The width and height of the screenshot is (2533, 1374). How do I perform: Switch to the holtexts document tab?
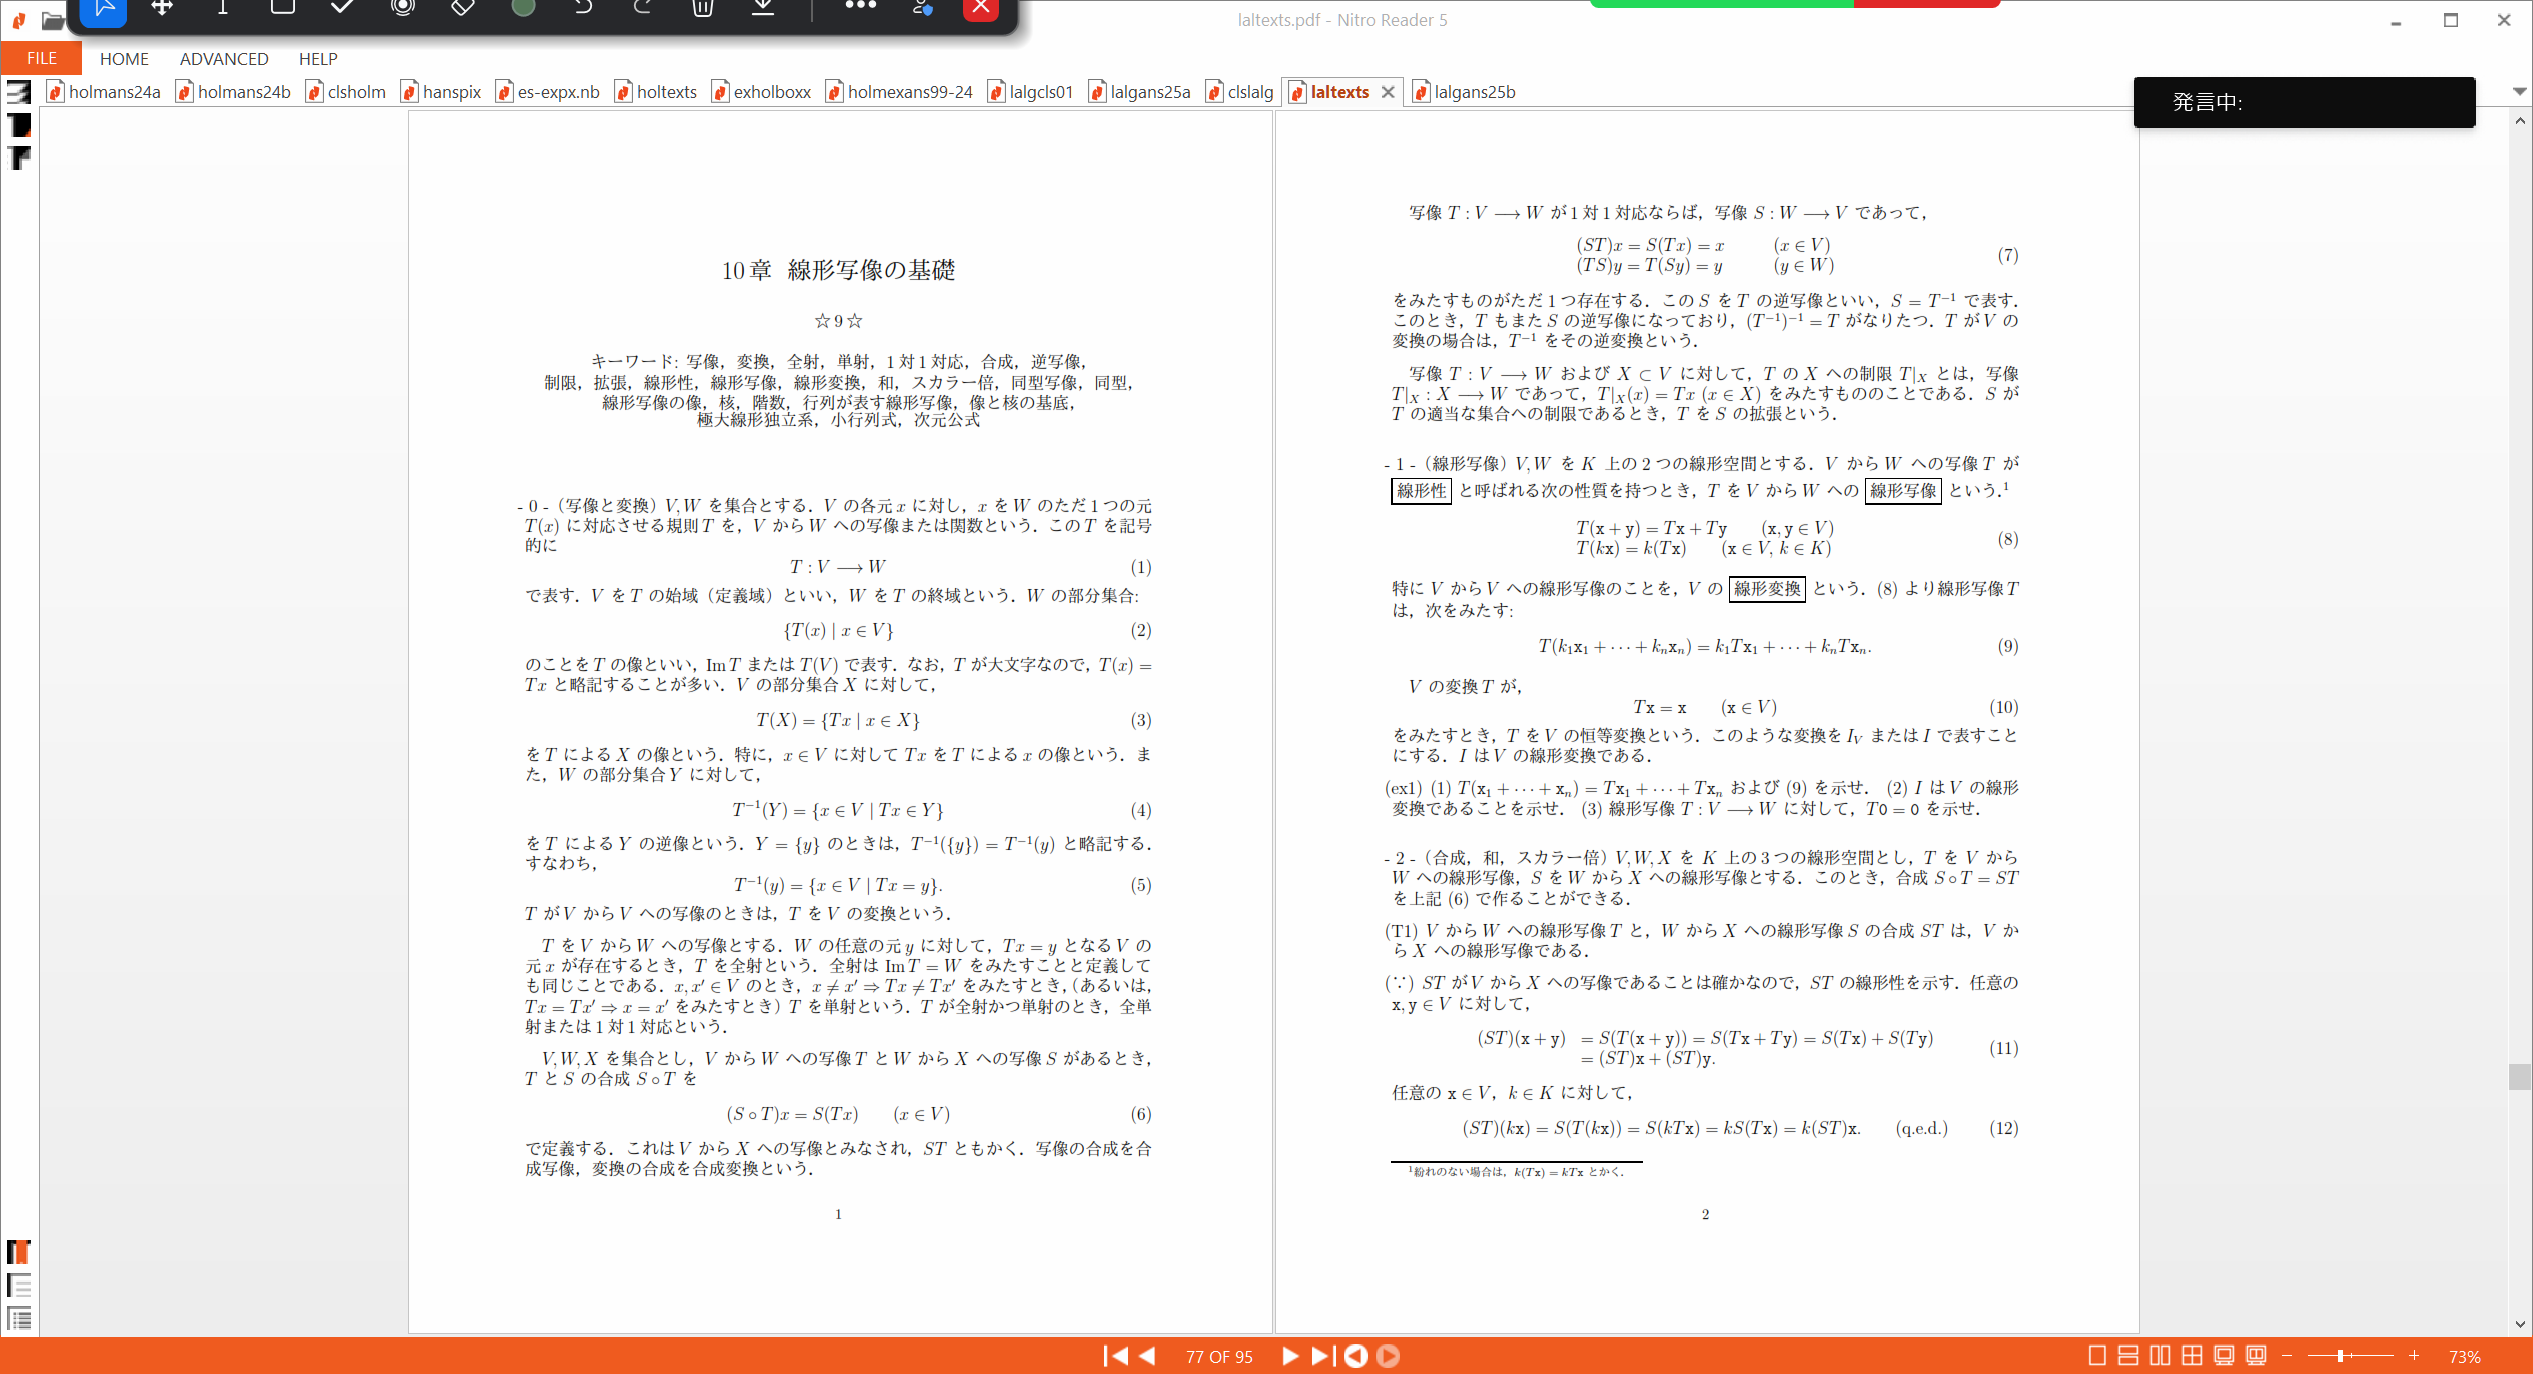pyautogui.click(x=656, y=92)
